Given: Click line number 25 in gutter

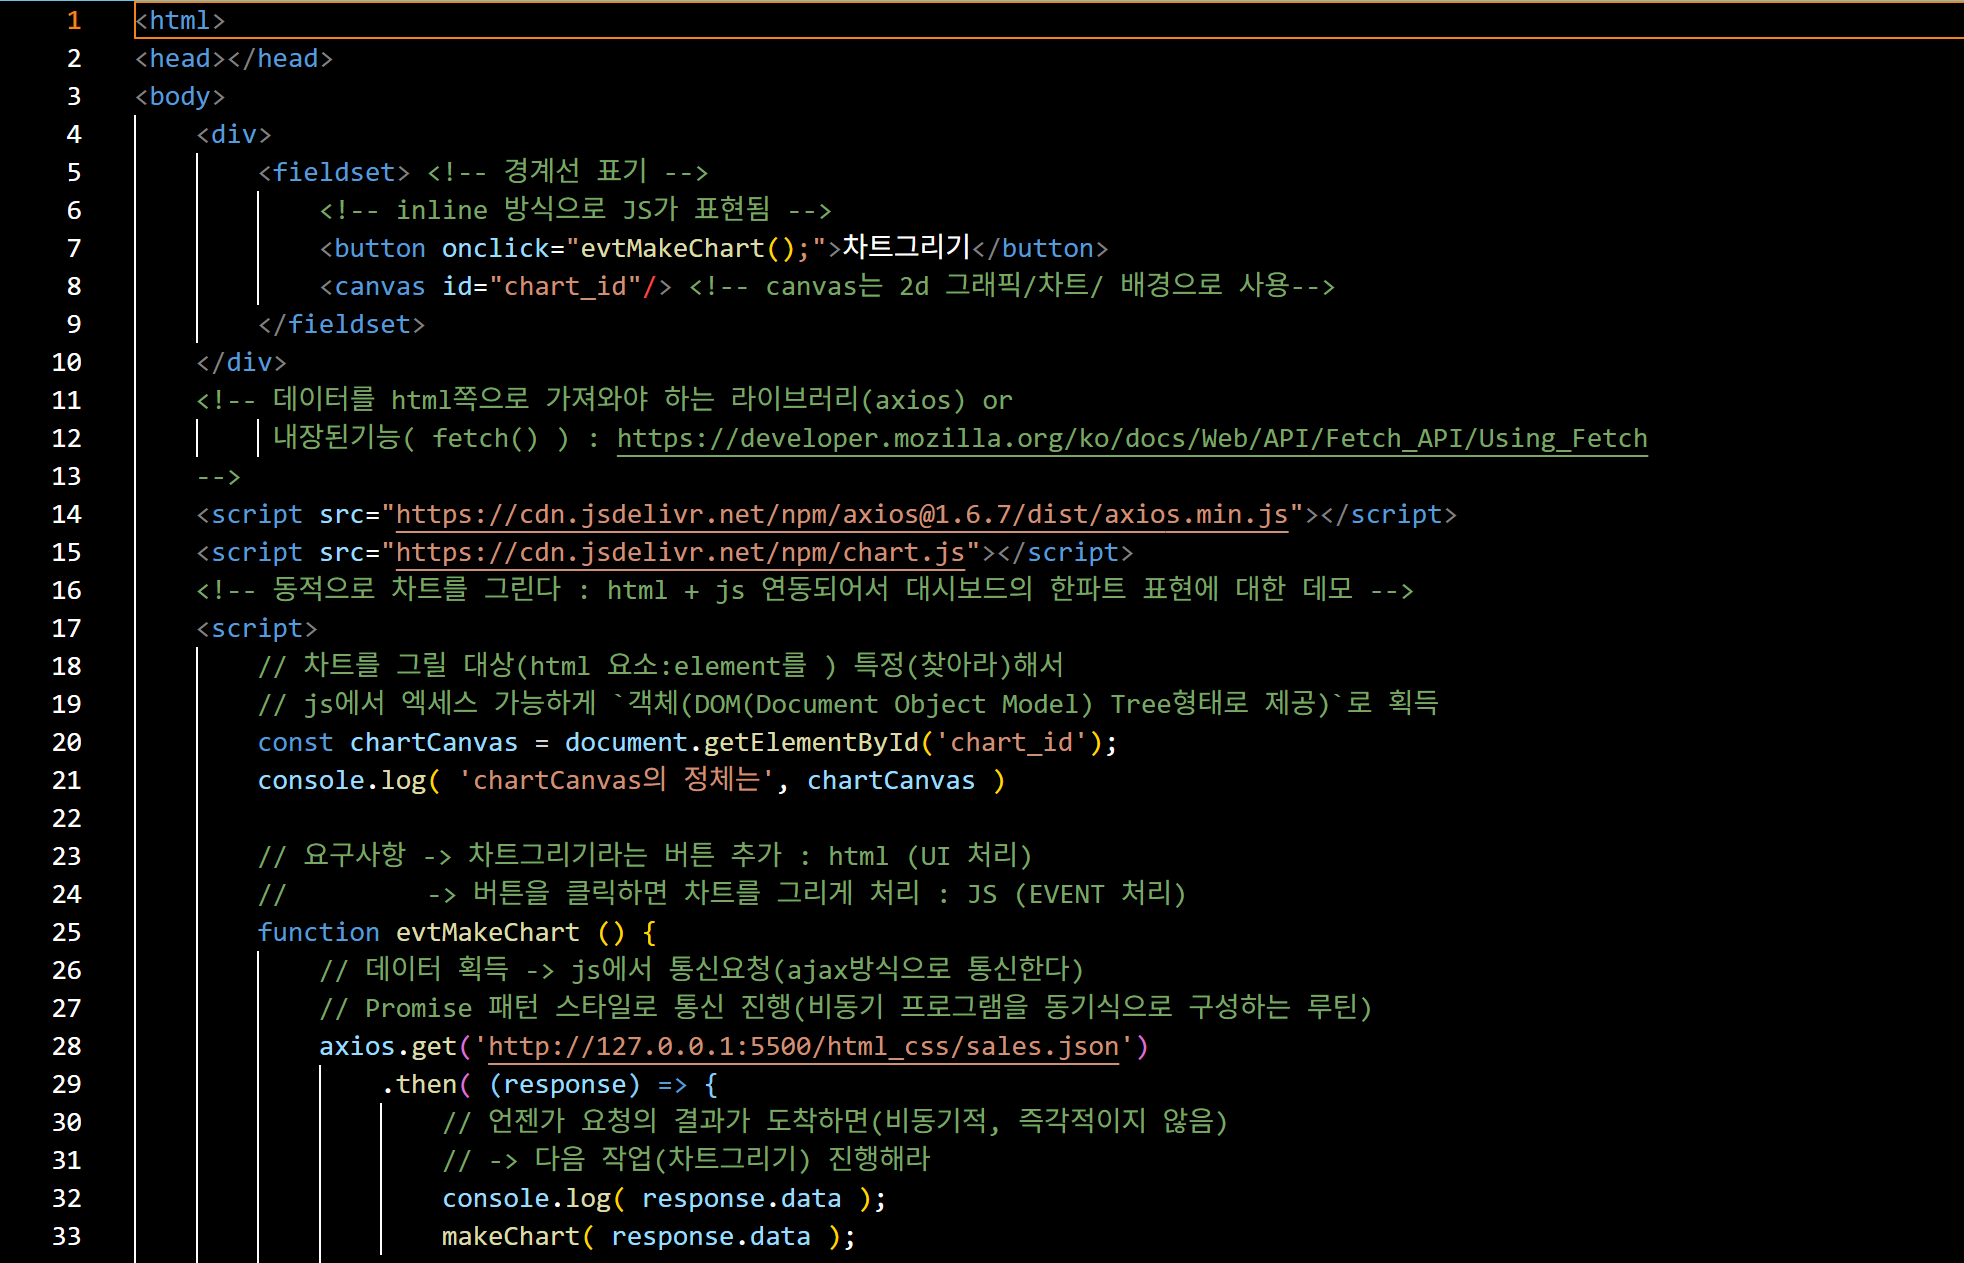Looking at the screenshot, I should [66, 933].
